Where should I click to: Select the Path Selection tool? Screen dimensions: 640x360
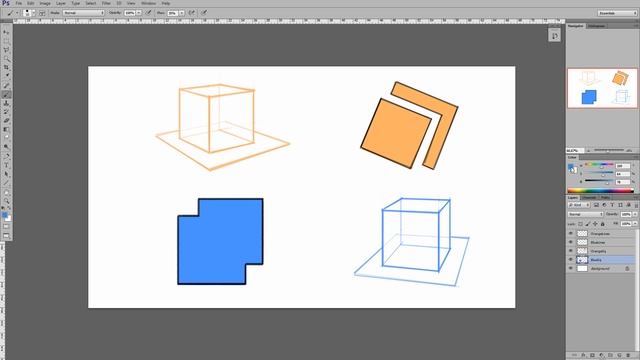6,174
